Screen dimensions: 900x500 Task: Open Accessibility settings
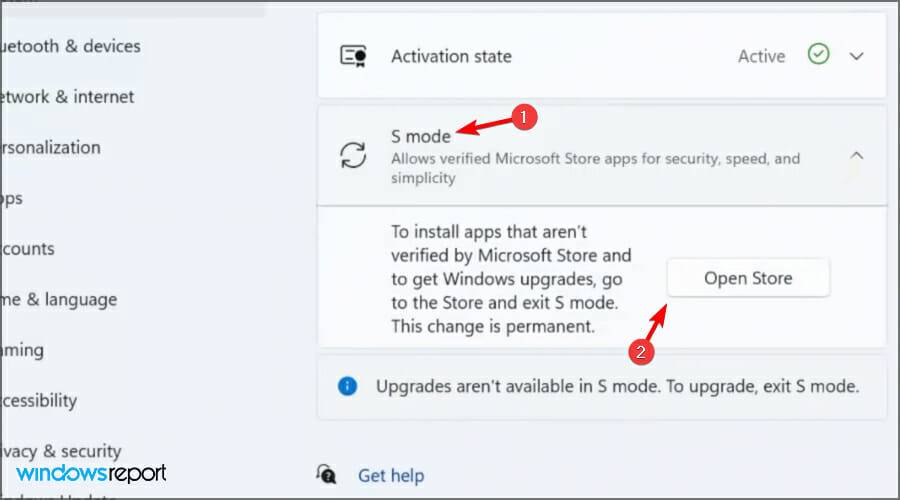(x=40, y=400)
